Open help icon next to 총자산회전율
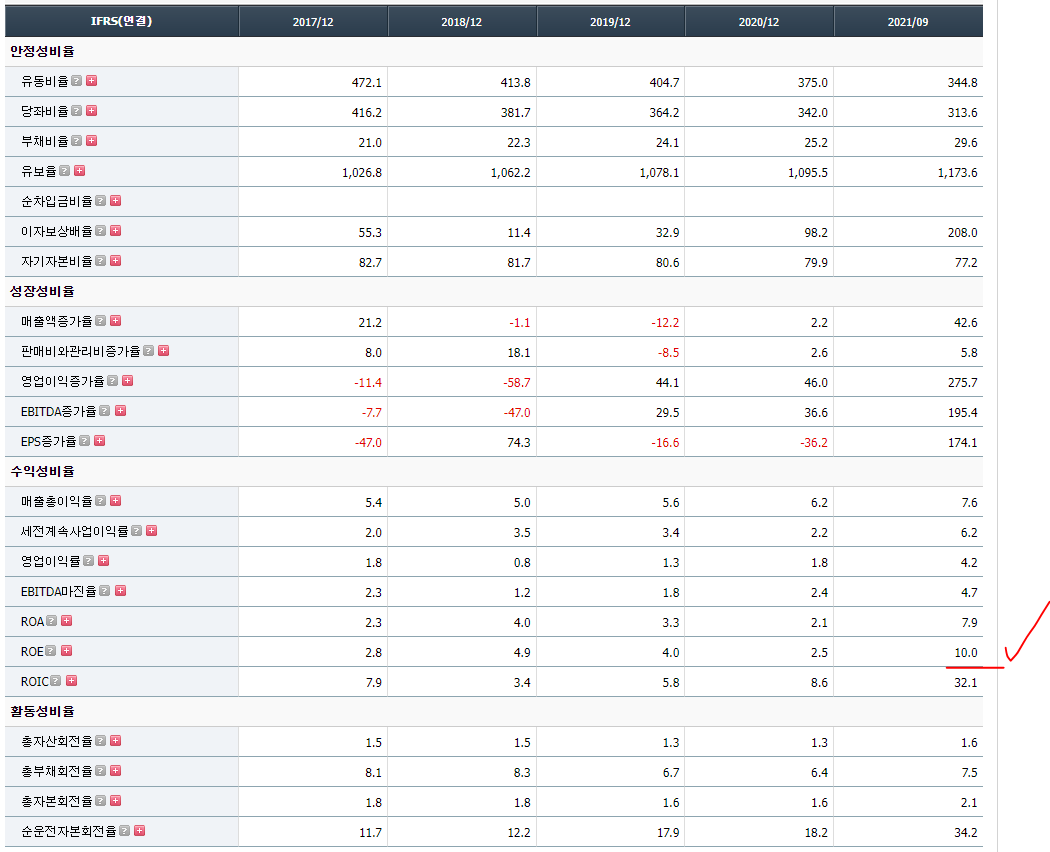Screen dimensions: 1050x852 100,741
